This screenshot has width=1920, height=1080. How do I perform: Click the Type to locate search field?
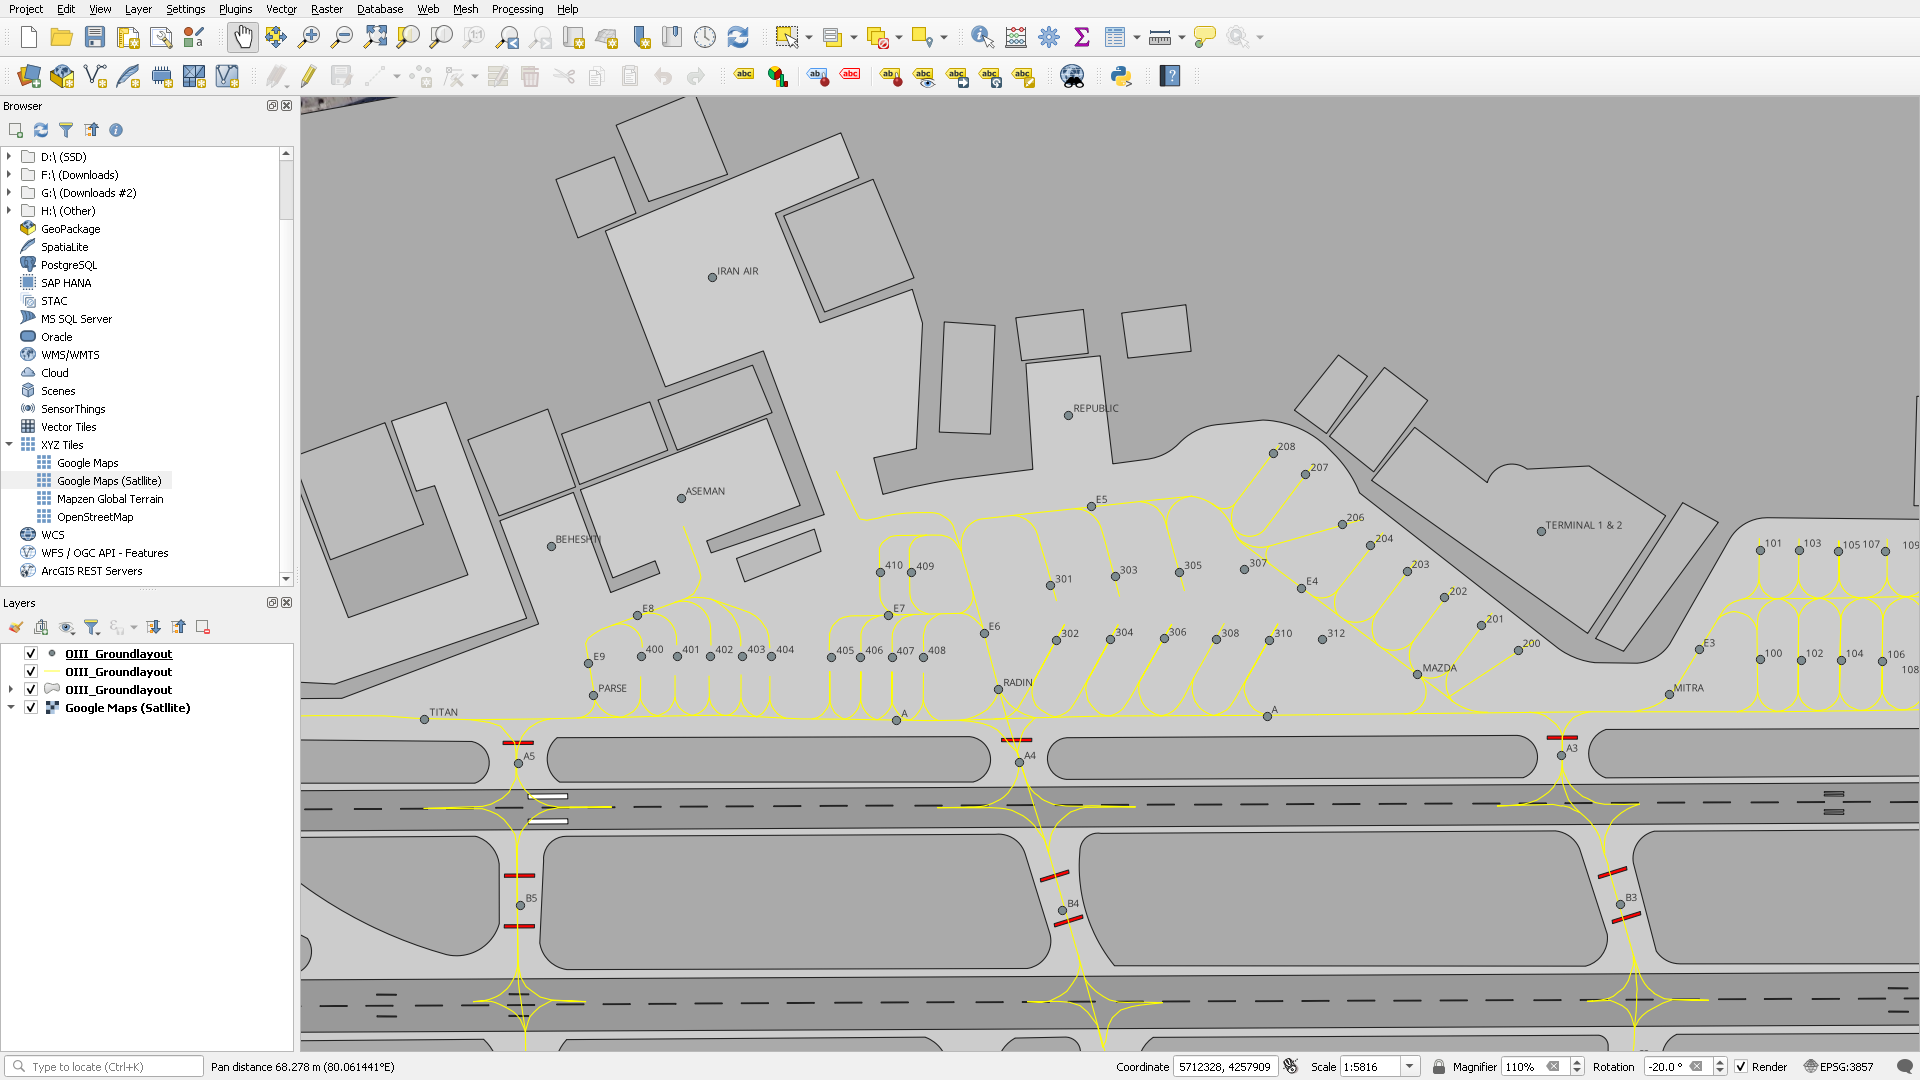tap(104, 1067)
